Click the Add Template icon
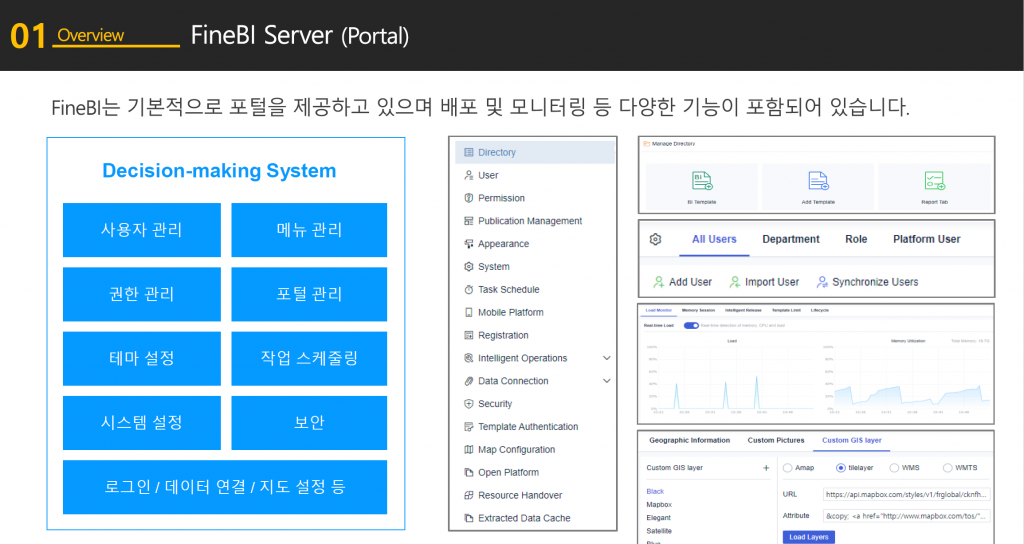This screenshot has height=544, width=1024. coord(817,181)
